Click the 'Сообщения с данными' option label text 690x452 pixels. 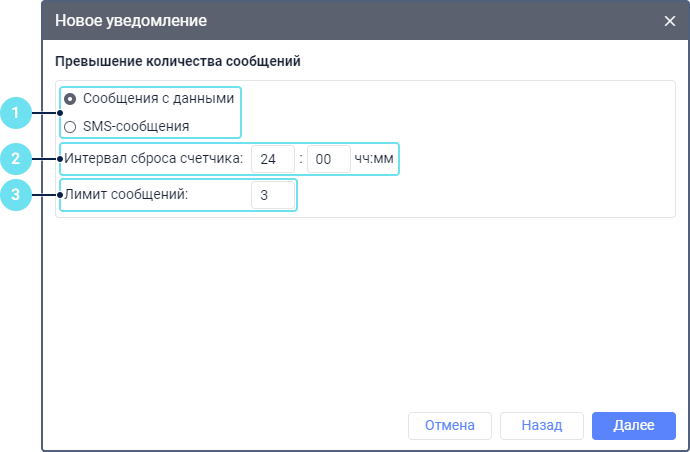[x=158, y=99]
